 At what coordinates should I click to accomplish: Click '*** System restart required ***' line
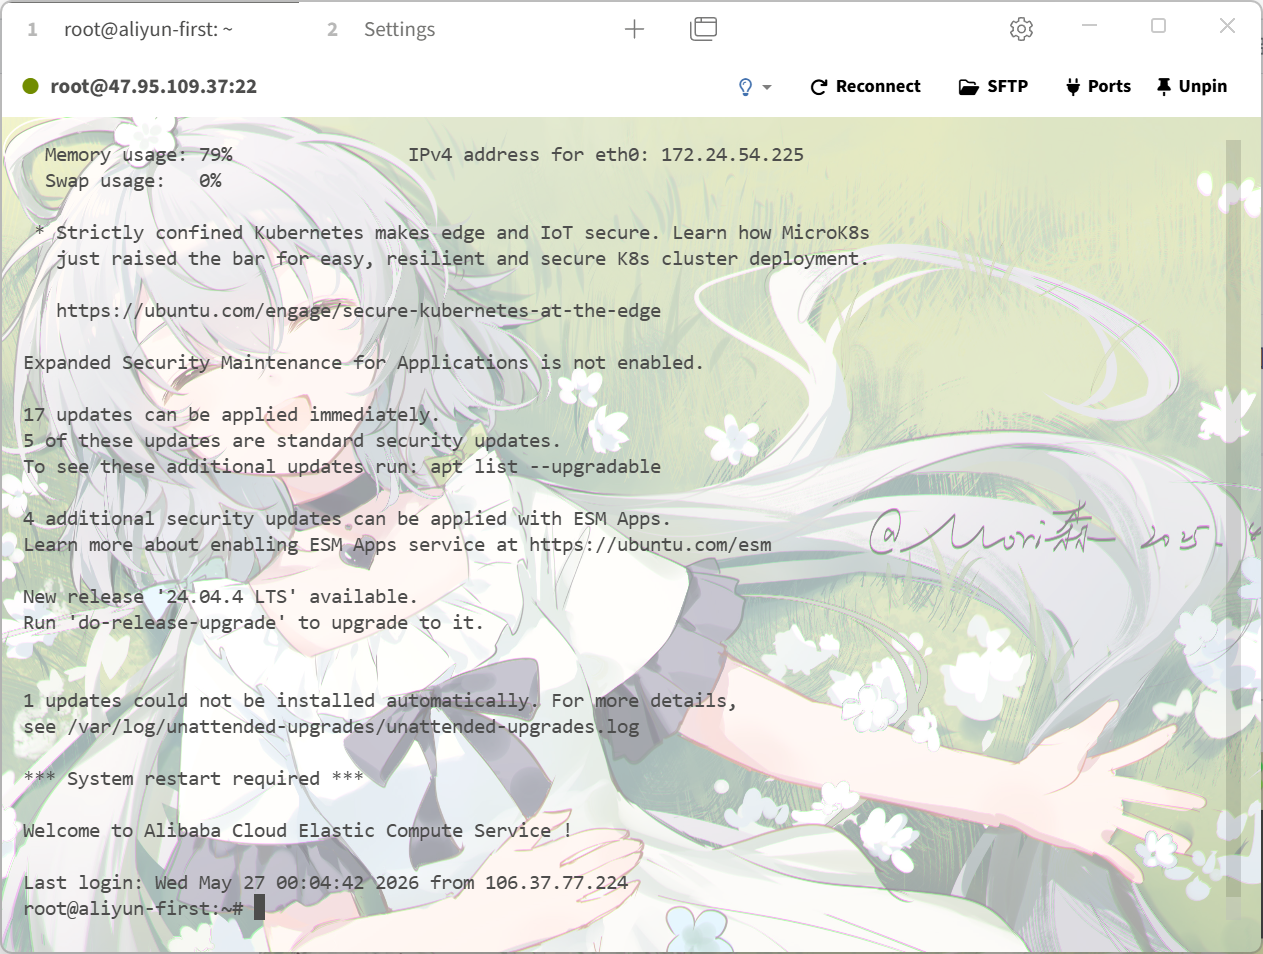193,778
